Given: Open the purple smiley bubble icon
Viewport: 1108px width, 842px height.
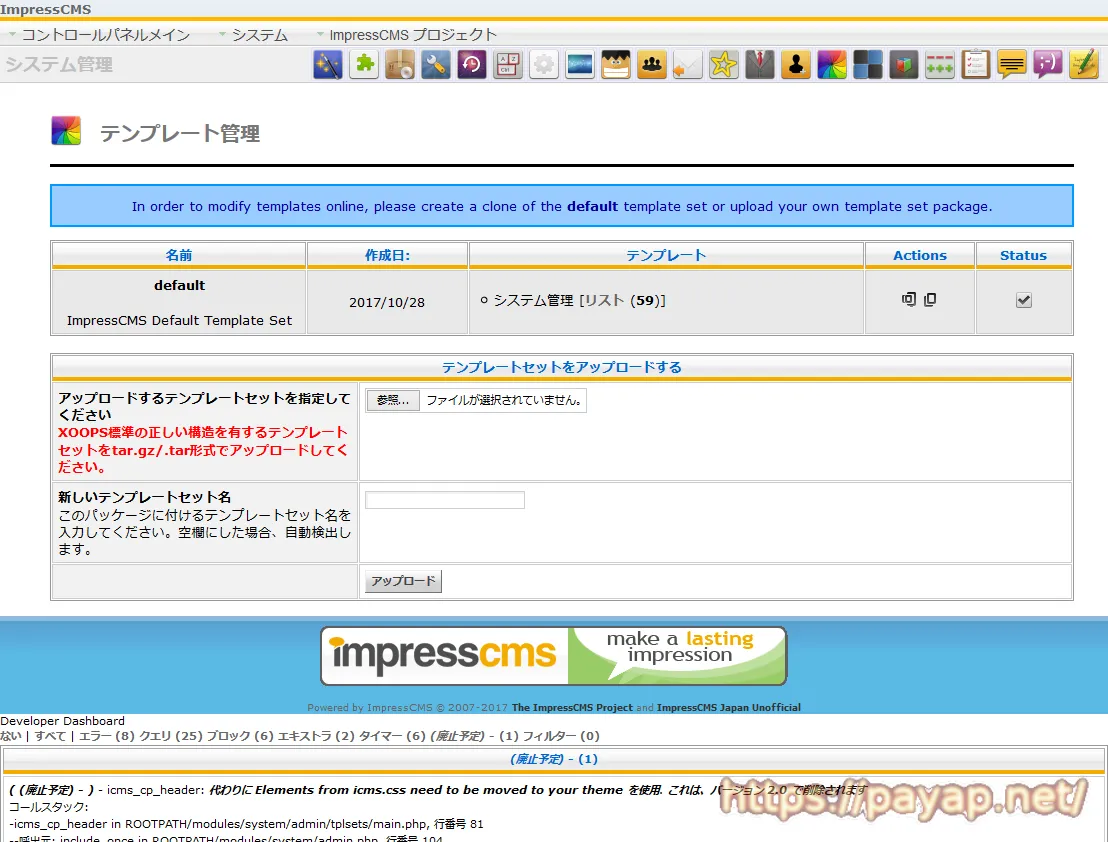Looking at the screenshot, I should click(1049, 65).
